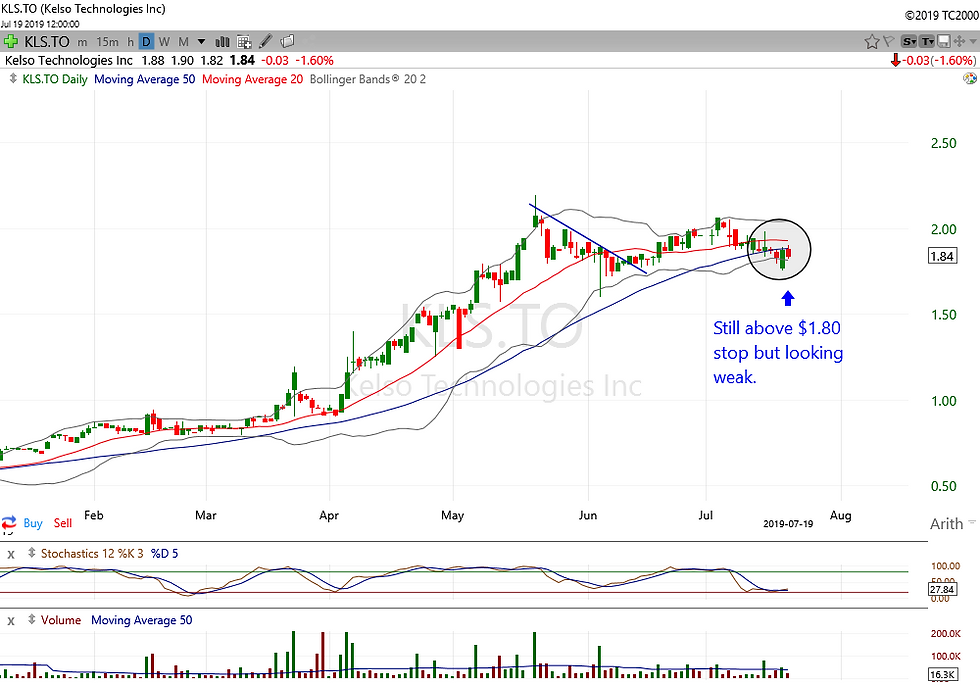Switch to Monthly 'M' timeframe
Screen dimensions: 980x686
tap(183, 42)
